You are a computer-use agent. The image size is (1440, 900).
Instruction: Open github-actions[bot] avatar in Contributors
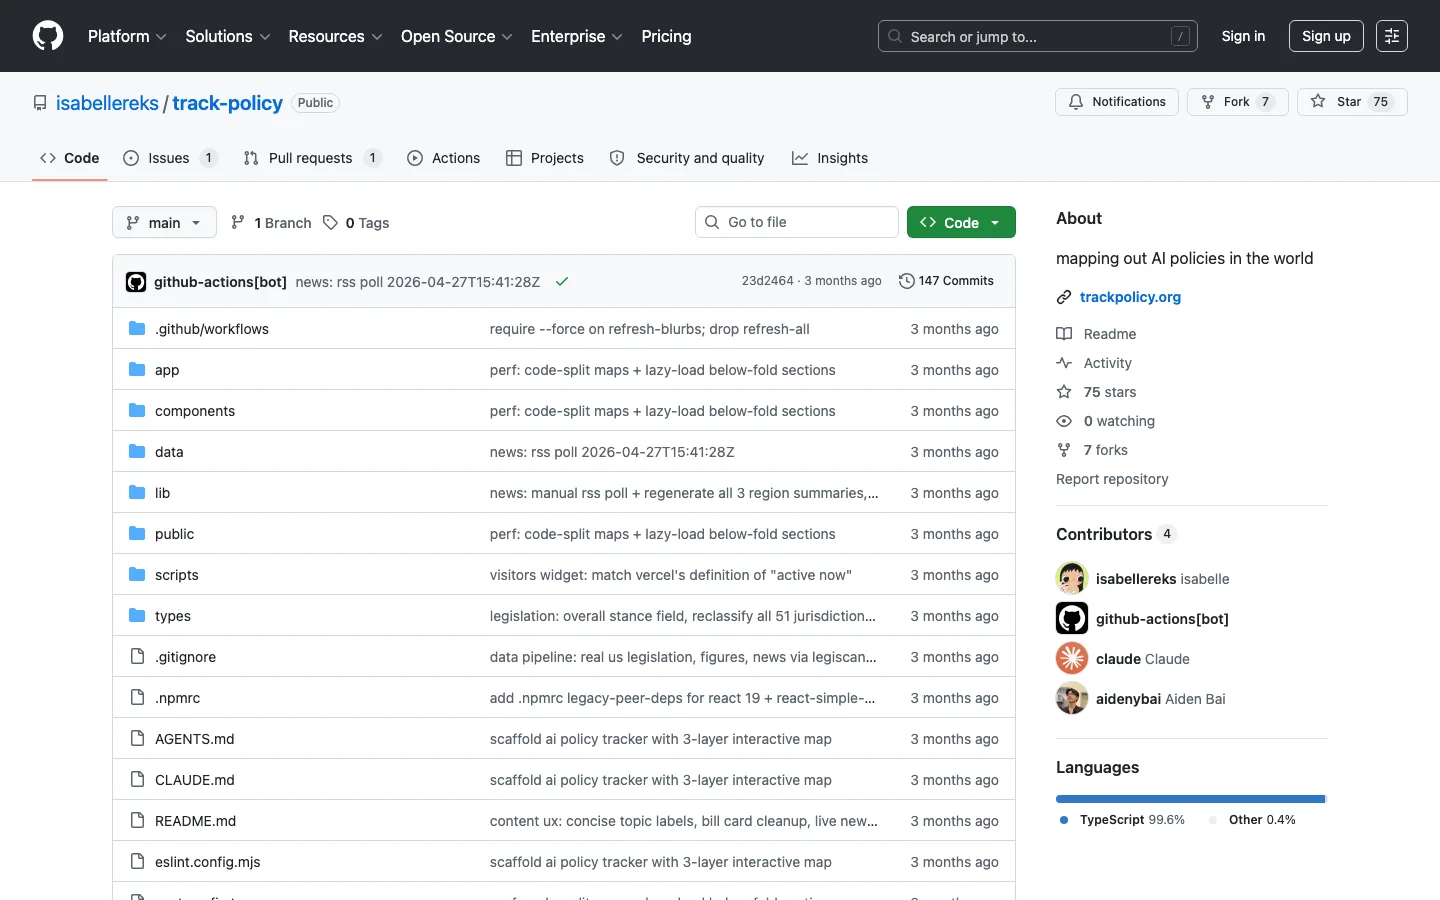click(1072, 618)
